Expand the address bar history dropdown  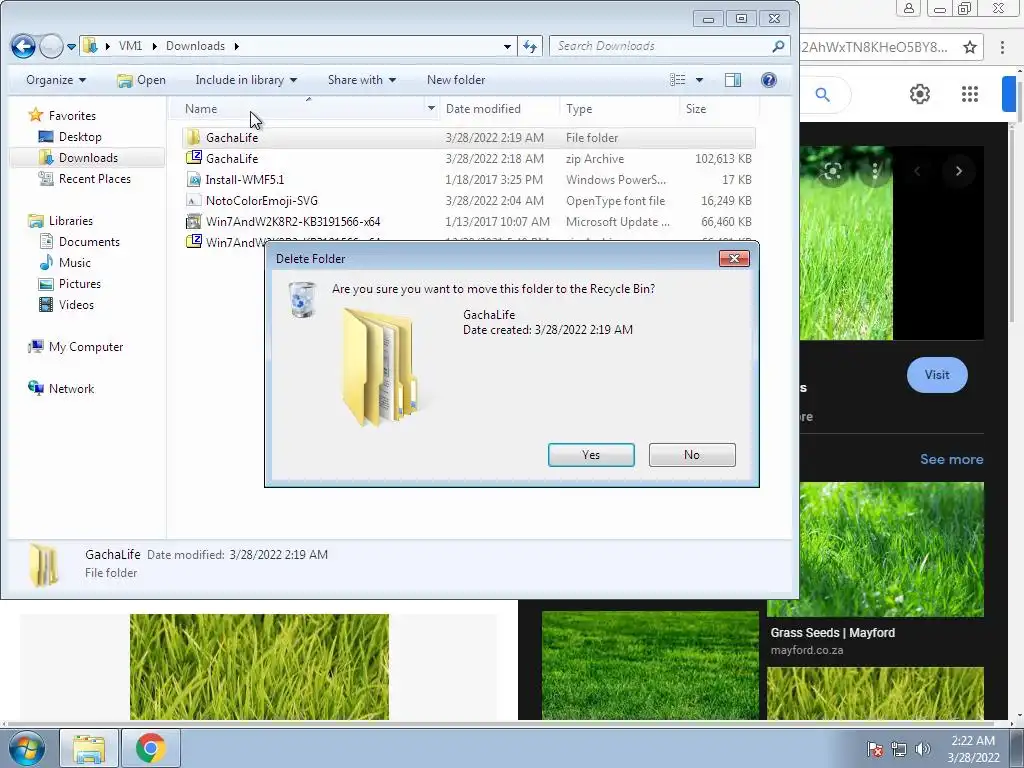(507, 46)
